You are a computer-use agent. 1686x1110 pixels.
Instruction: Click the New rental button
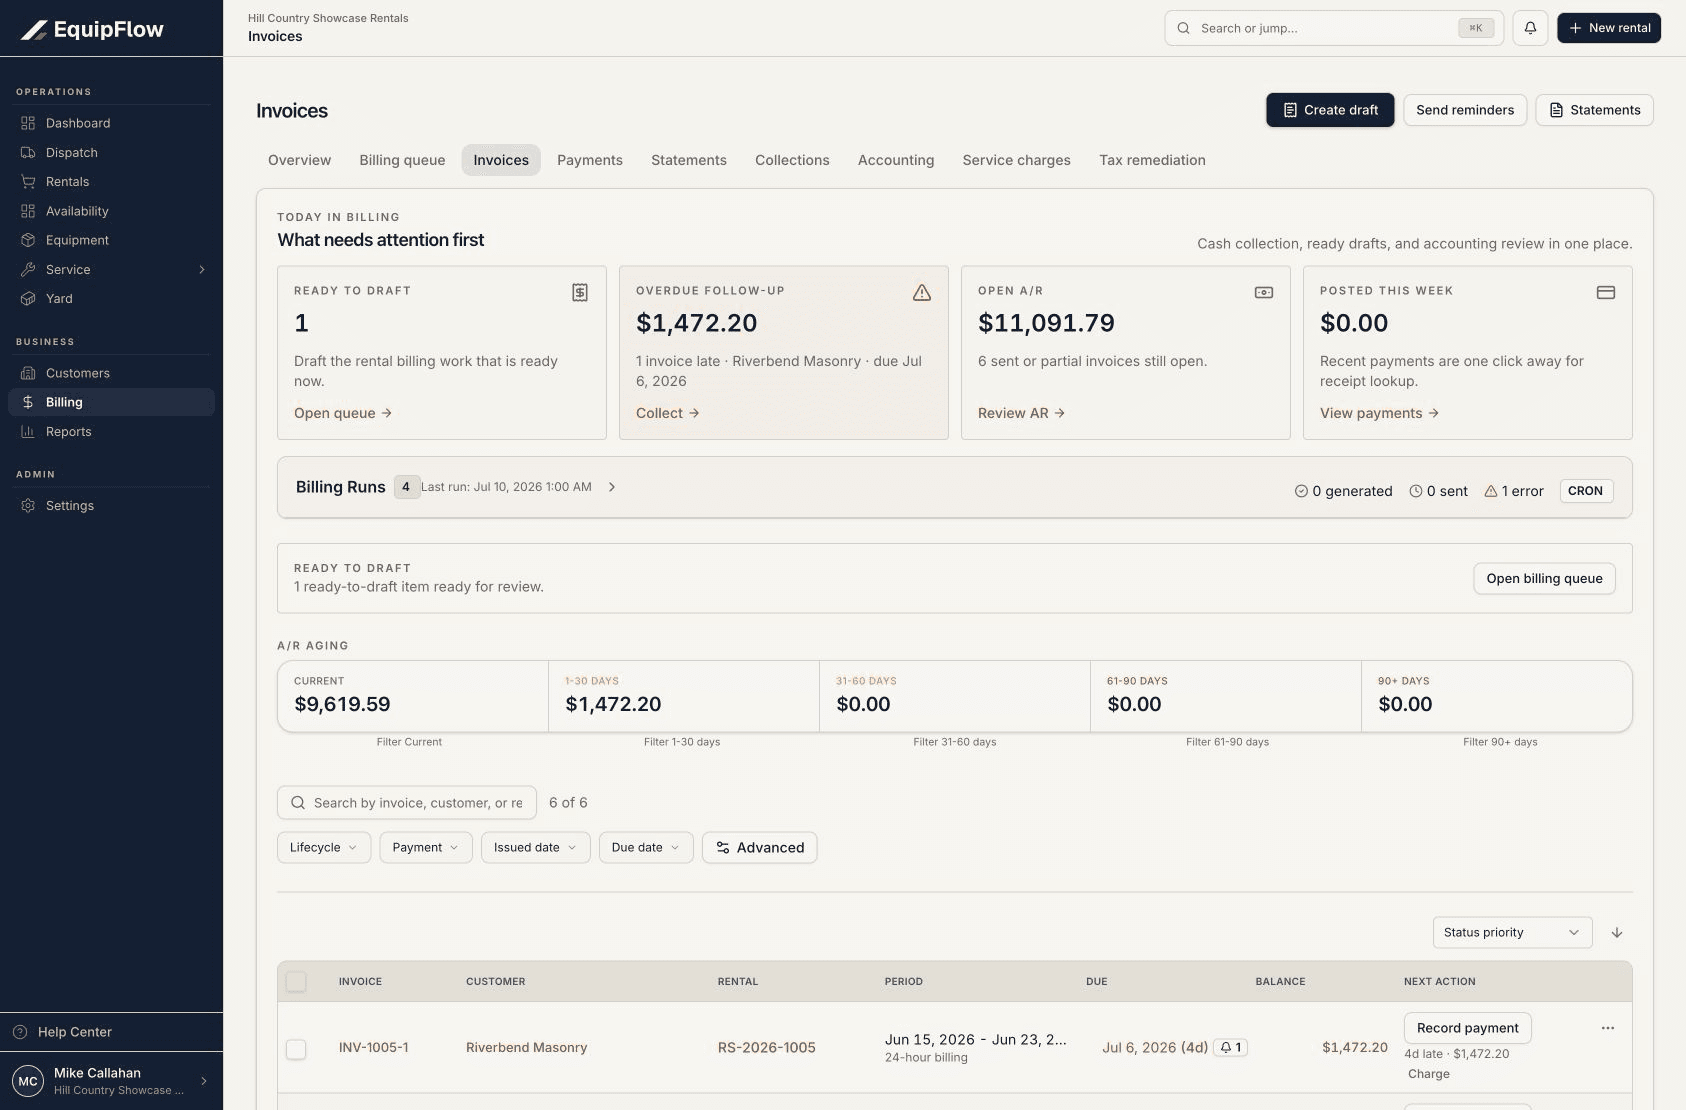pos(1609,28)
